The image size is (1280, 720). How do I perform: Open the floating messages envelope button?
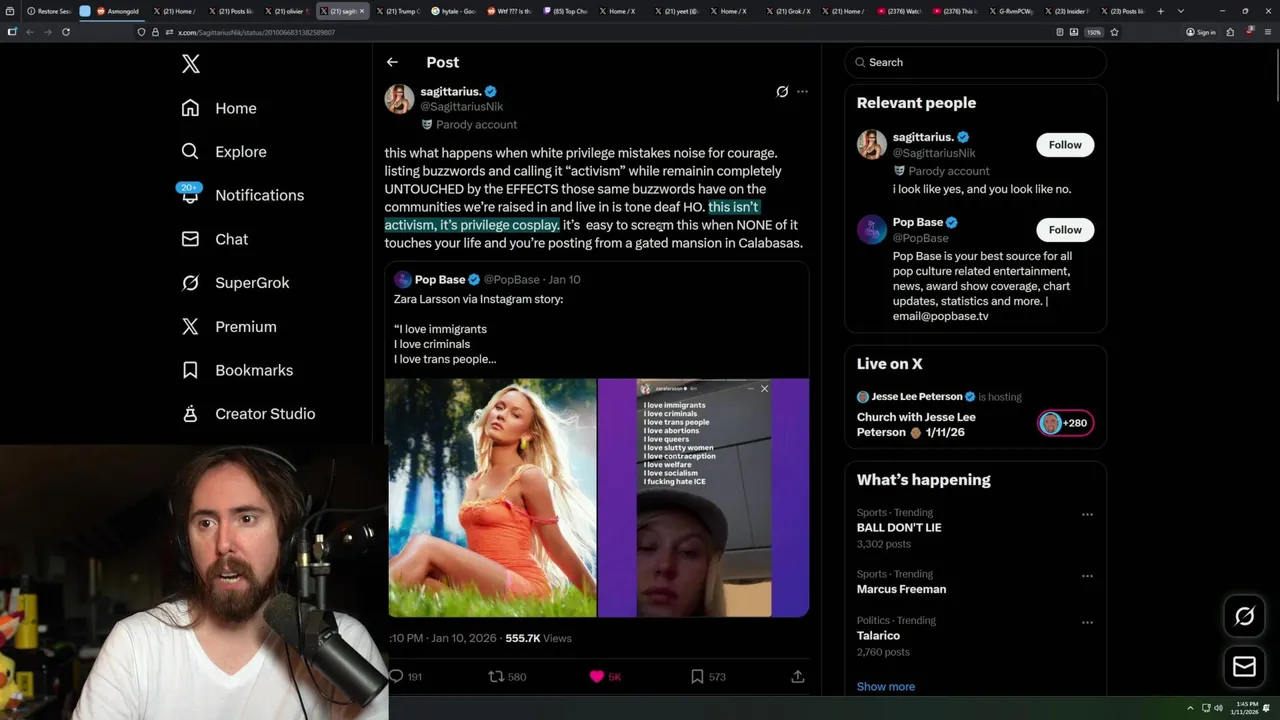click(x=1244, y=666)
